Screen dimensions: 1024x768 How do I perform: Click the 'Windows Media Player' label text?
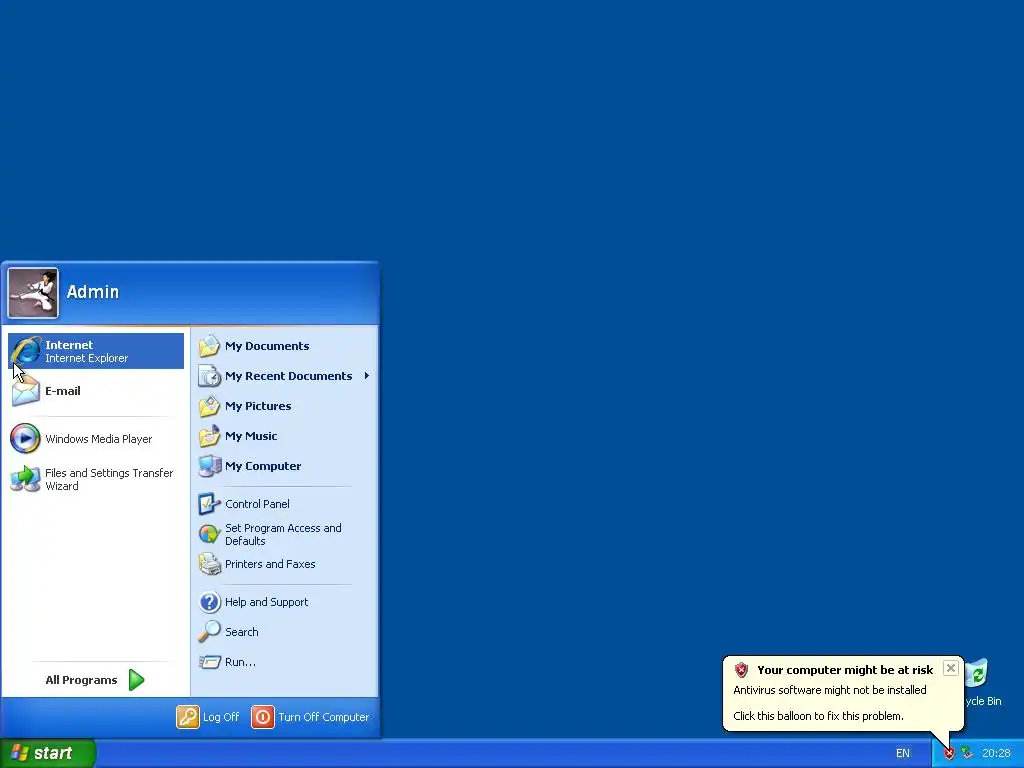click(x=99, y=439)
